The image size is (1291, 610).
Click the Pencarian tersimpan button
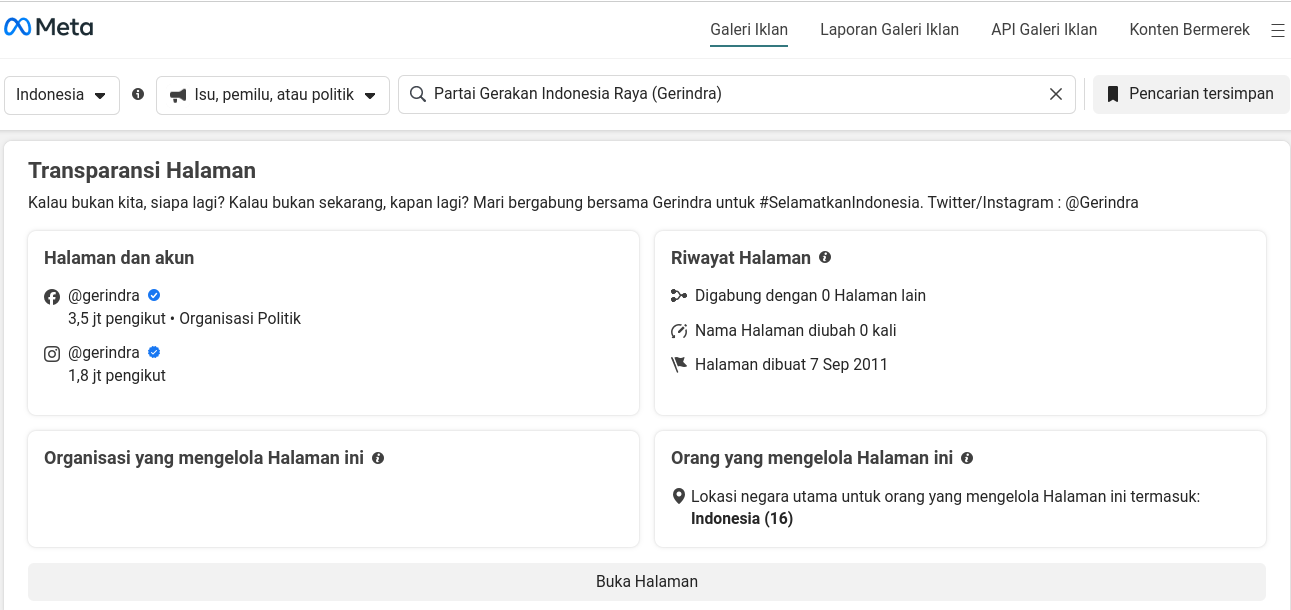point(1191,94)
